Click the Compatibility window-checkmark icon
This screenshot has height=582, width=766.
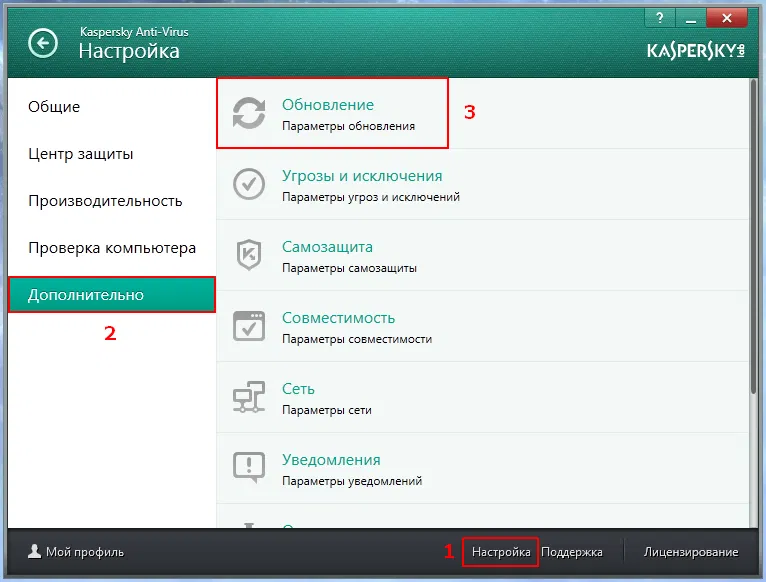click(x=249, y=326)
